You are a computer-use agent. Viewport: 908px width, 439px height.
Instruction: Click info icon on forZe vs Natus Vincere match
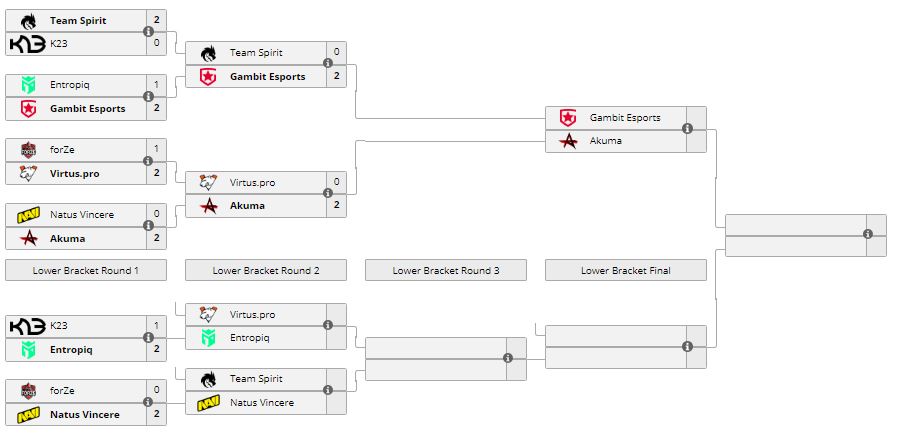click(148, 403)
